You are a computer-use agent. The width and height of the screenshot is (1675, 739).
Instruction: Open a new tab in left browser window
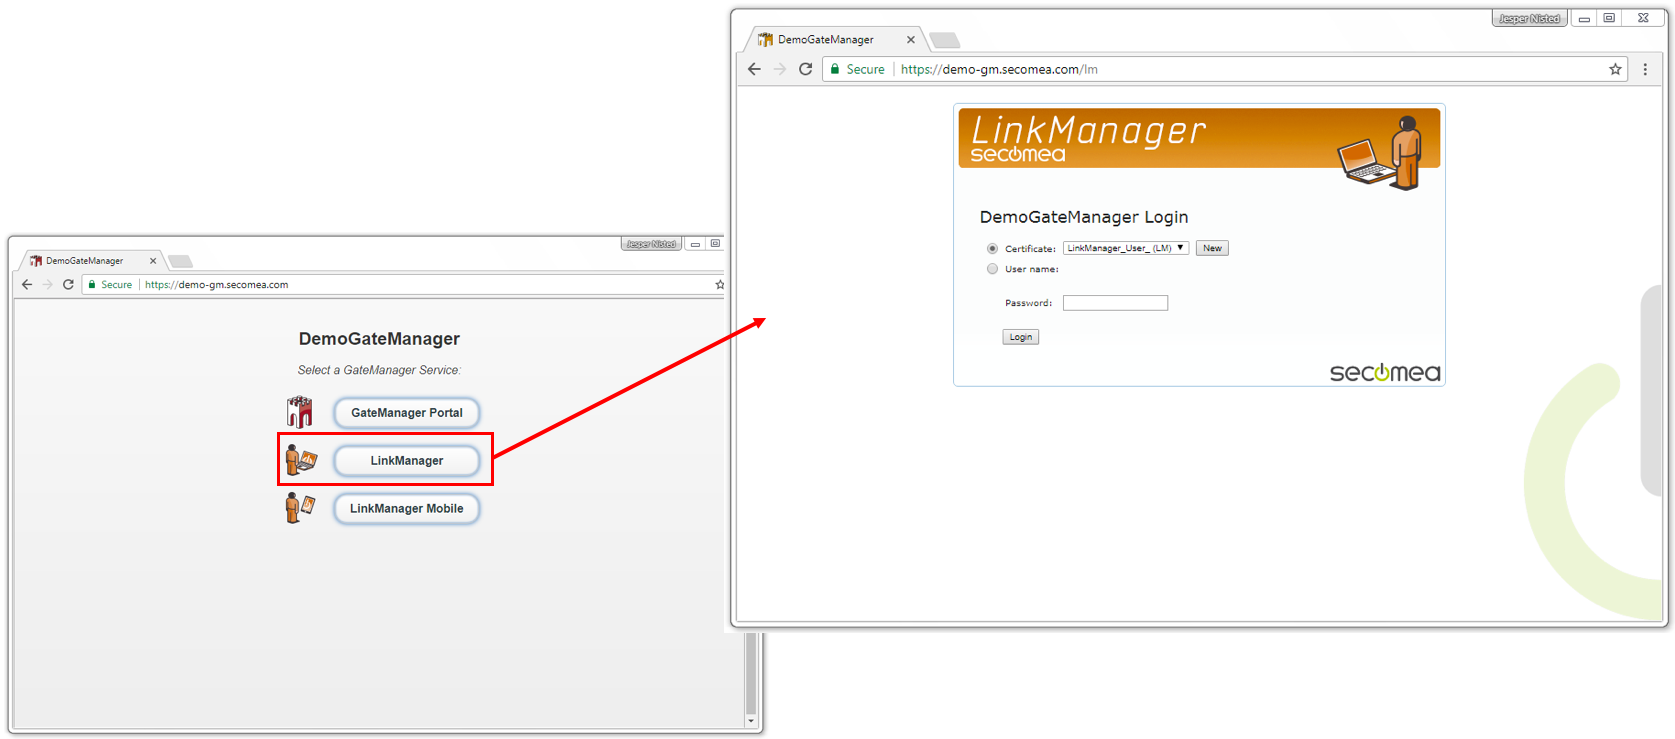click(x=181, y=261)
